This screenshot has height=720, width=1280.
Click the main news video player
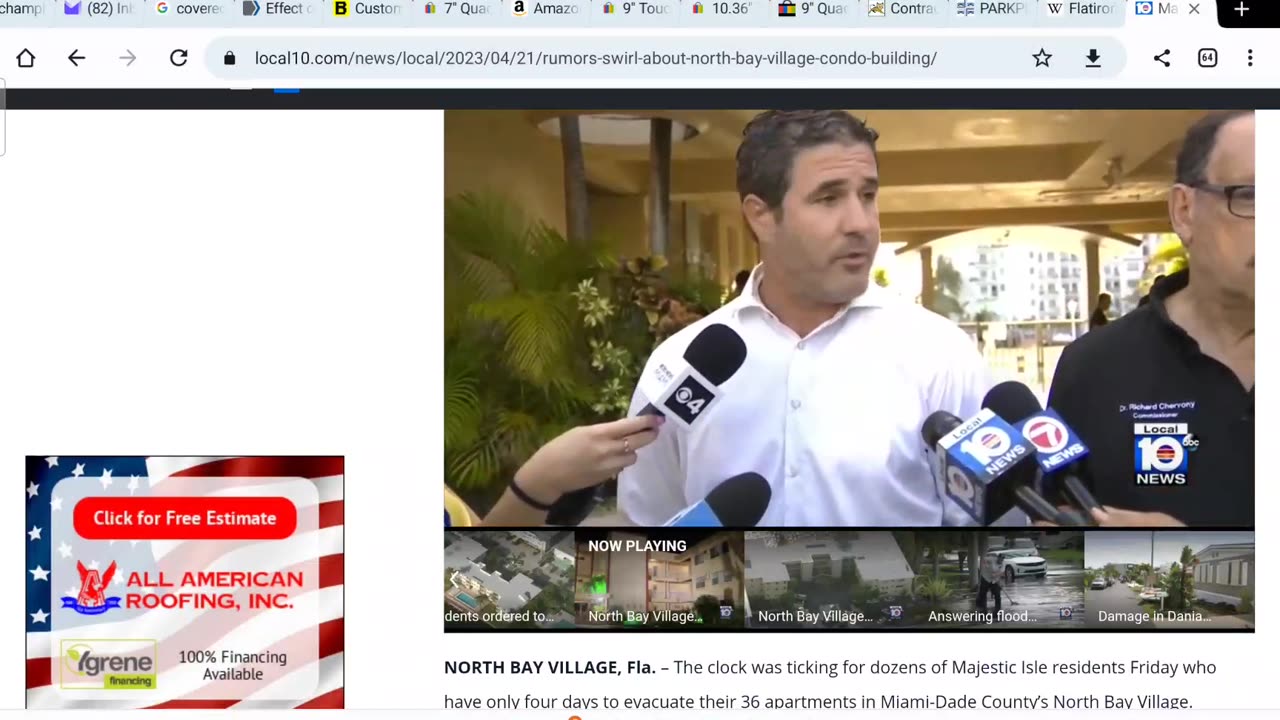click(x=849, y=318)
